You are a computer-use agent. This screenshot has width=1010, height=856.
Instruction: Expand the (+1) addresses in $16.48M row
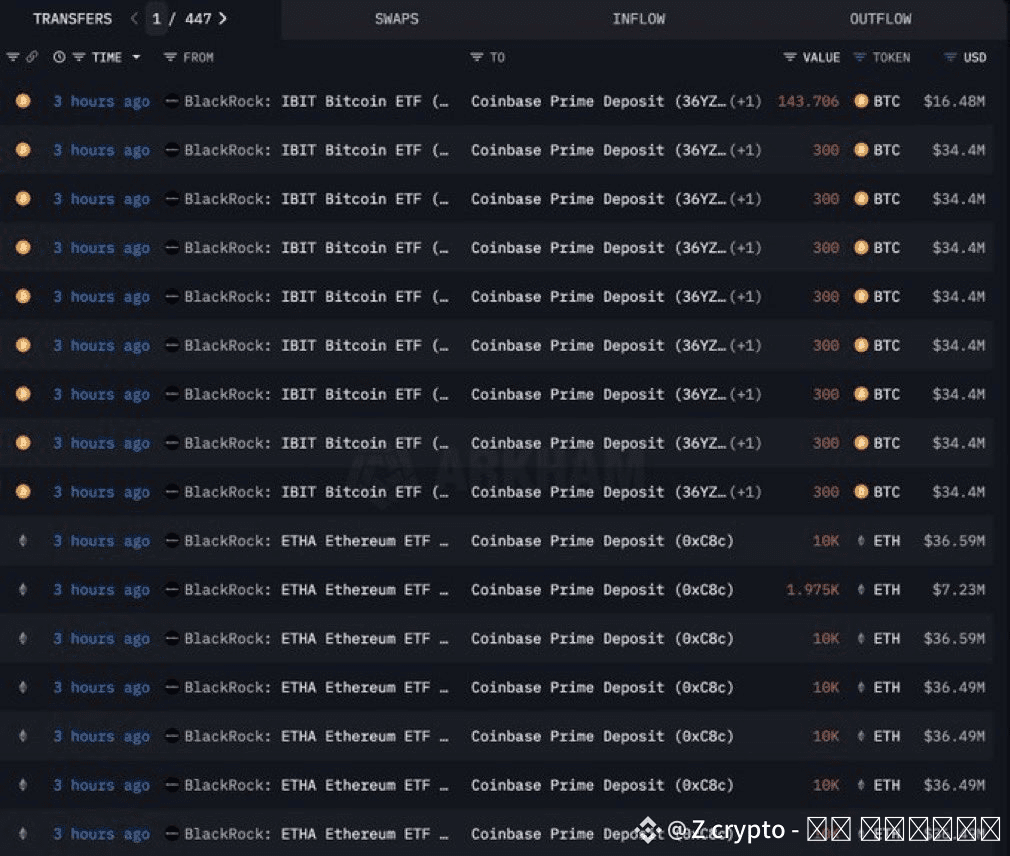746,101
